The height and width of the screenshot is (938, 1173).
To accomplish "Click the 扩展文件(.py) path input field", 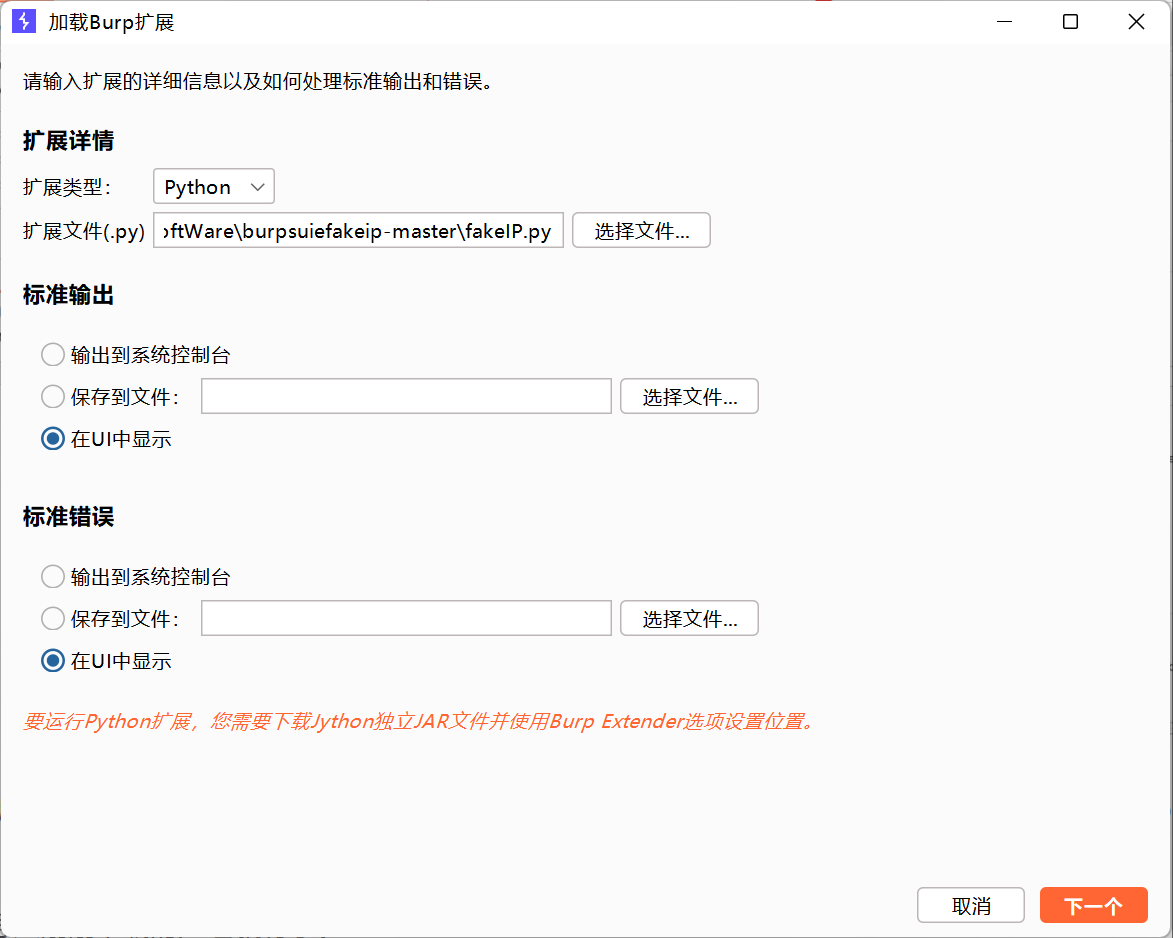I will pos(358,230).
